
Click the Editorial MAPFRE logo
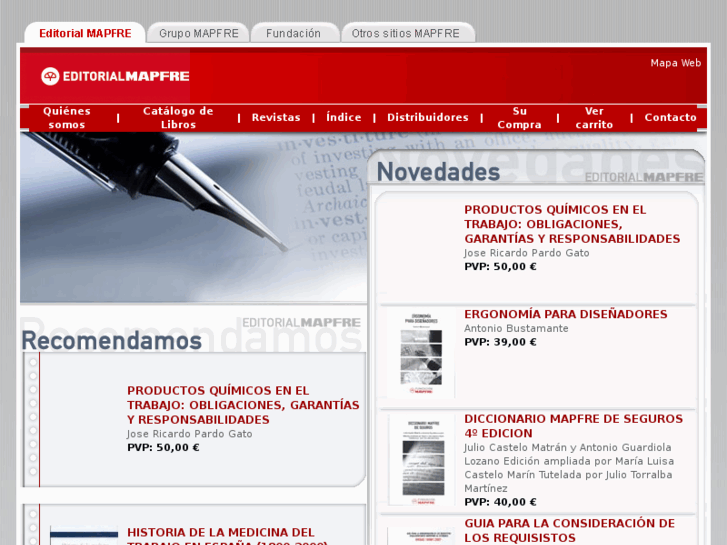pyautogui.click(x=115, y=76)
